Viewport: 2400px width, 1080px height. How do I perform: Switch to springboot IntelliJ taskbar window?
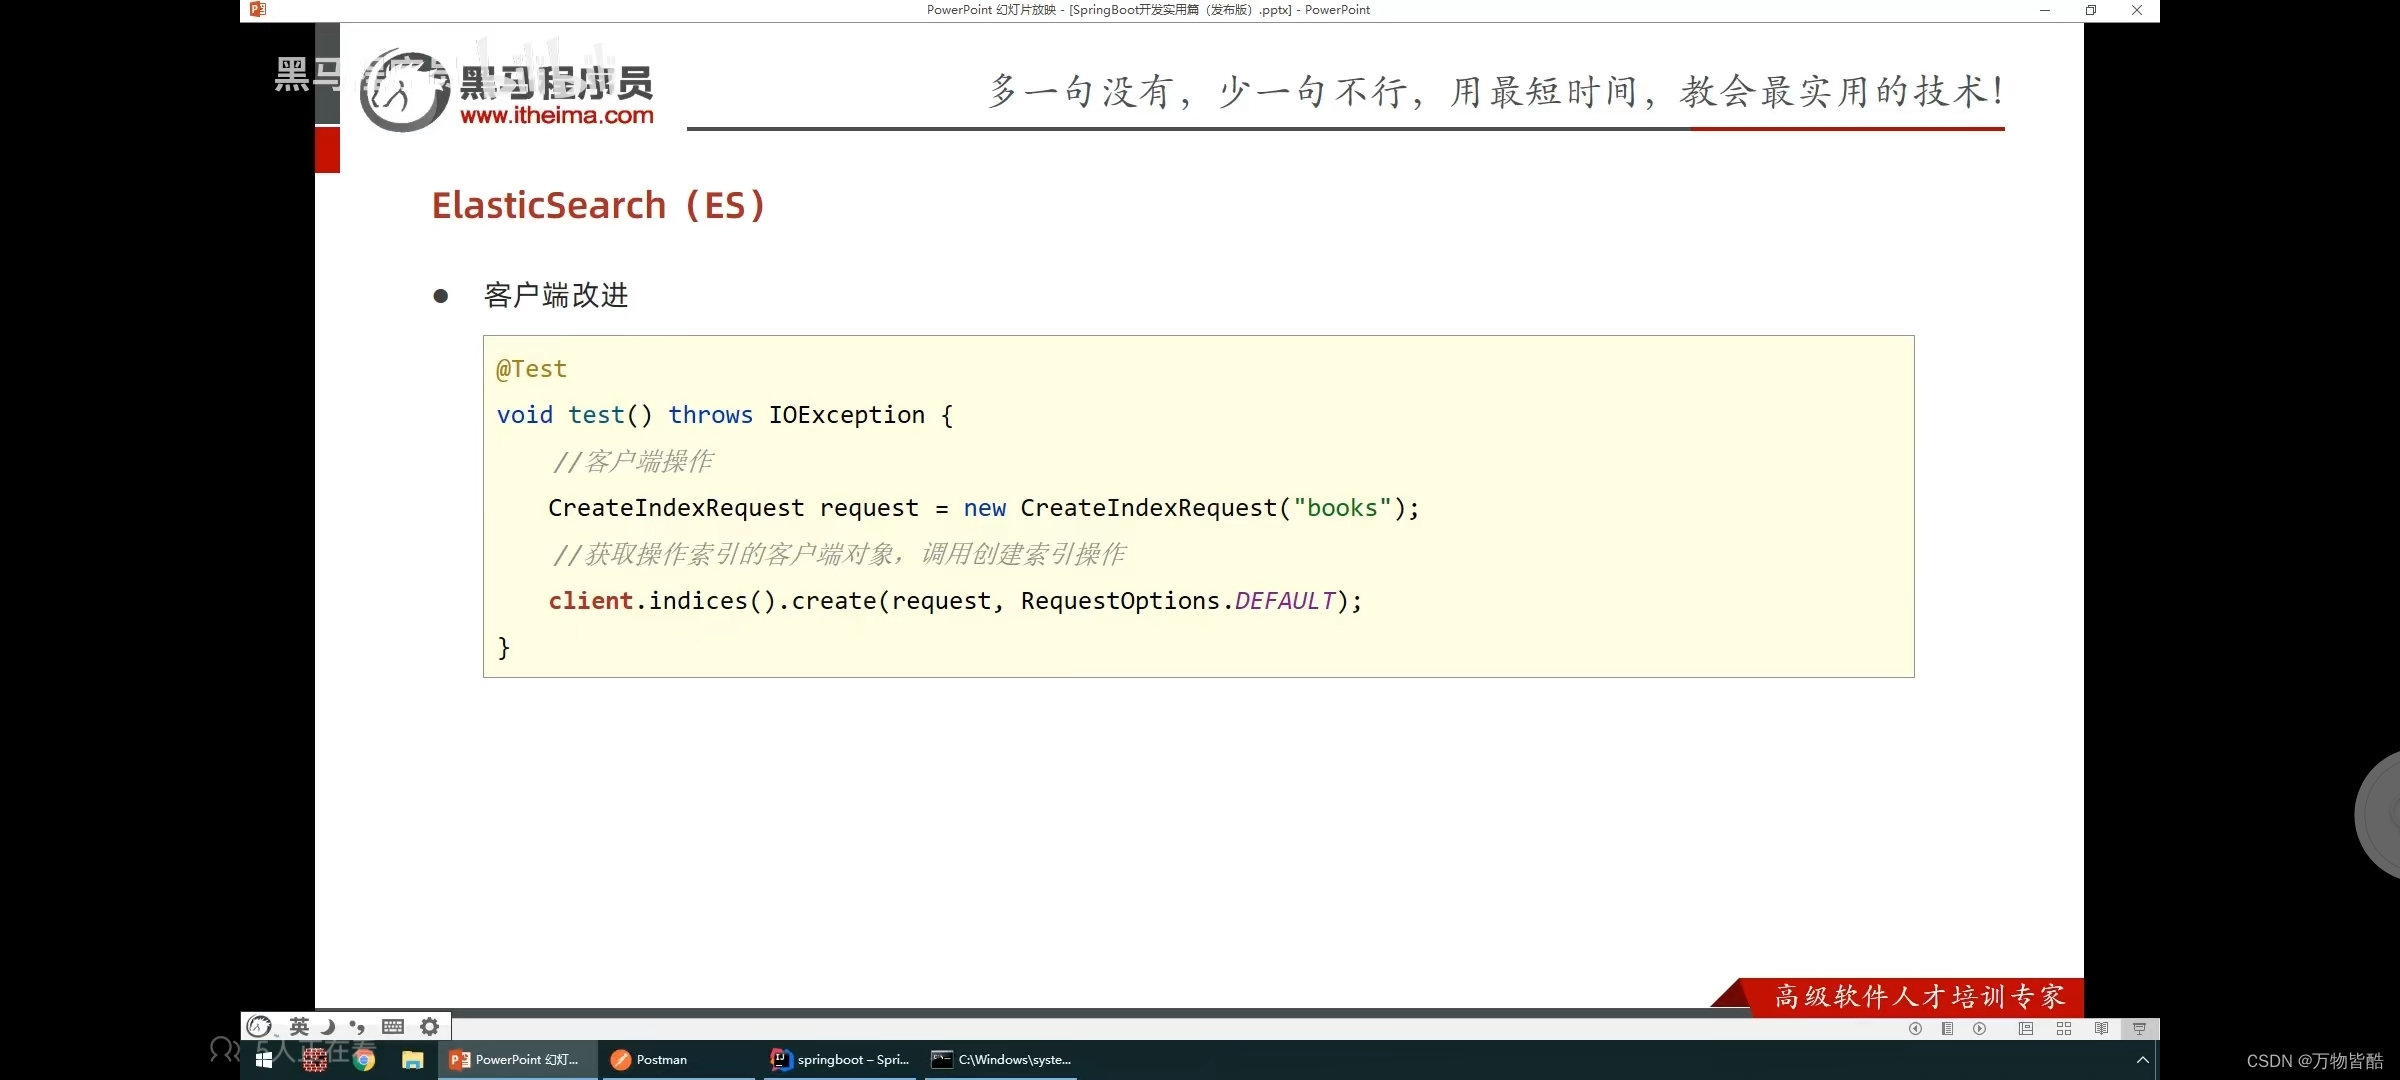coord(840,1060)
